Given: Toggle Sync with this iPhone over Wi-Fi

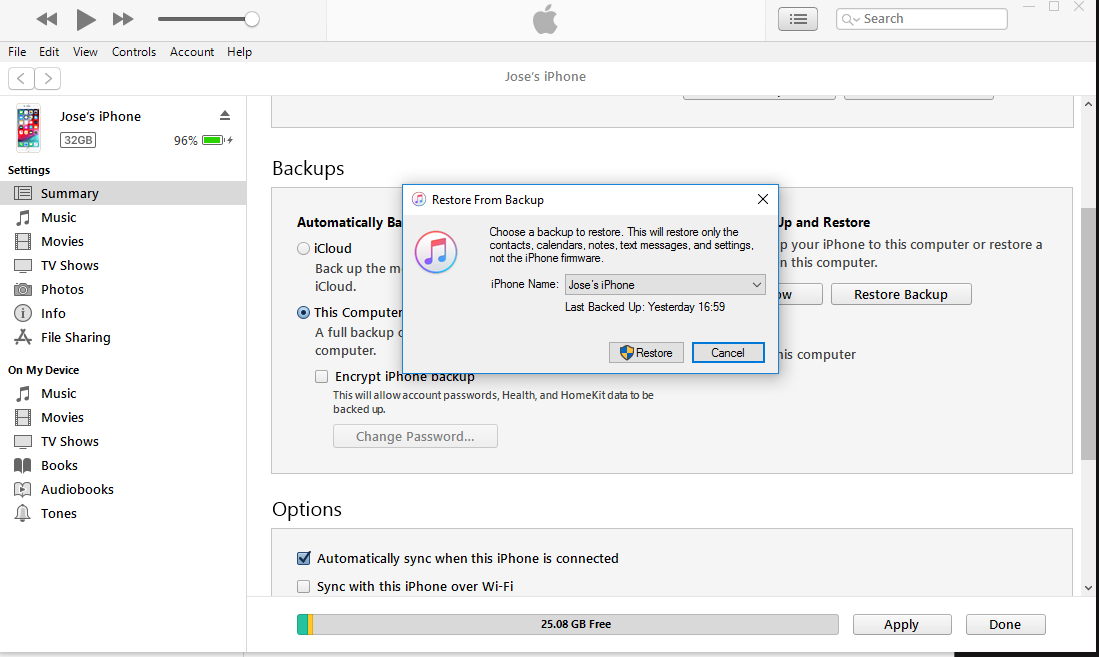Looking at the screenshot, I should point(304,587).
